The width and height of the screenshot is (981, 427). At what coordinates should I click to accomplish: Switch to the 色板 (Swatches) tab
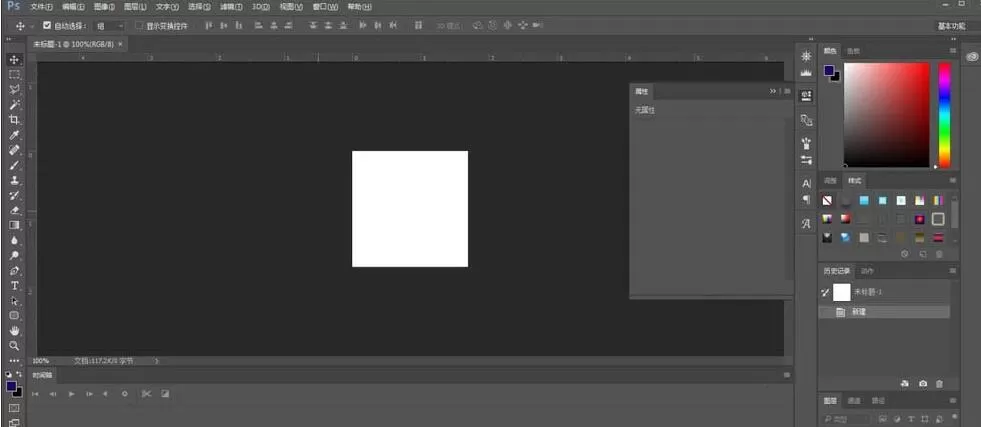click(853, 51)
